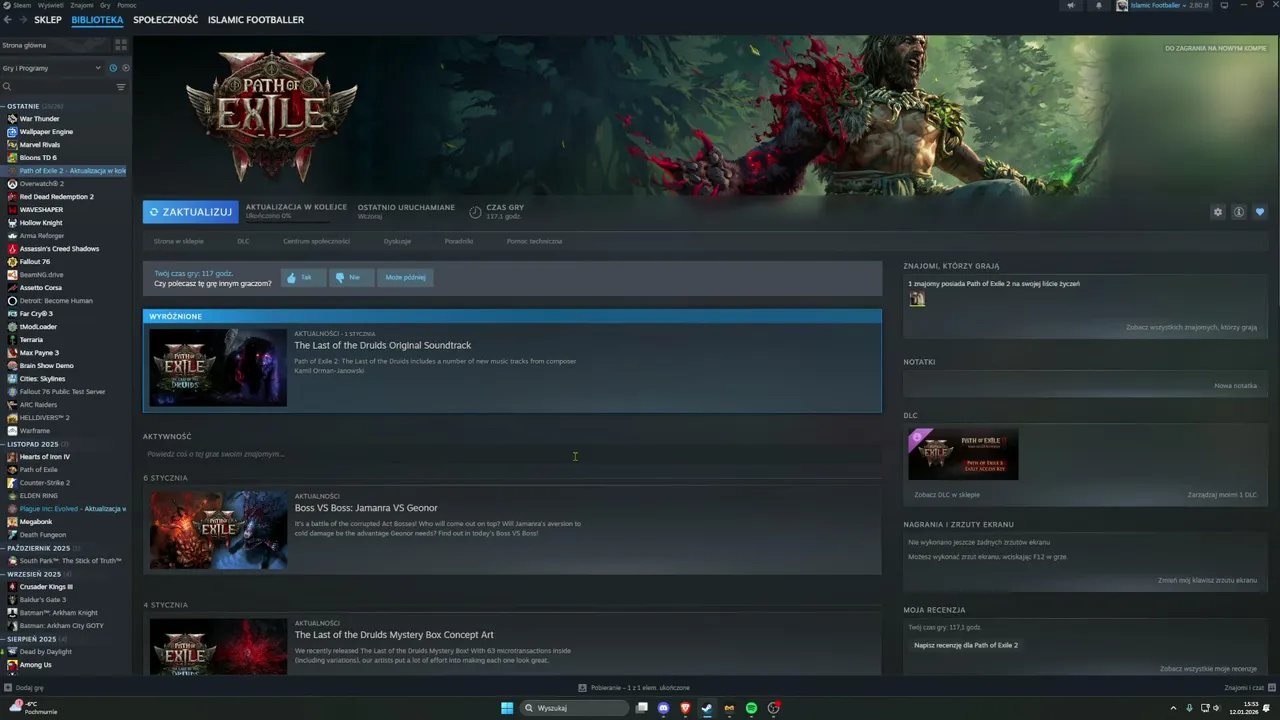Go to the SKLEP tab
The width and height of the screenshot is (1280, 720).
tap(47, 20)
